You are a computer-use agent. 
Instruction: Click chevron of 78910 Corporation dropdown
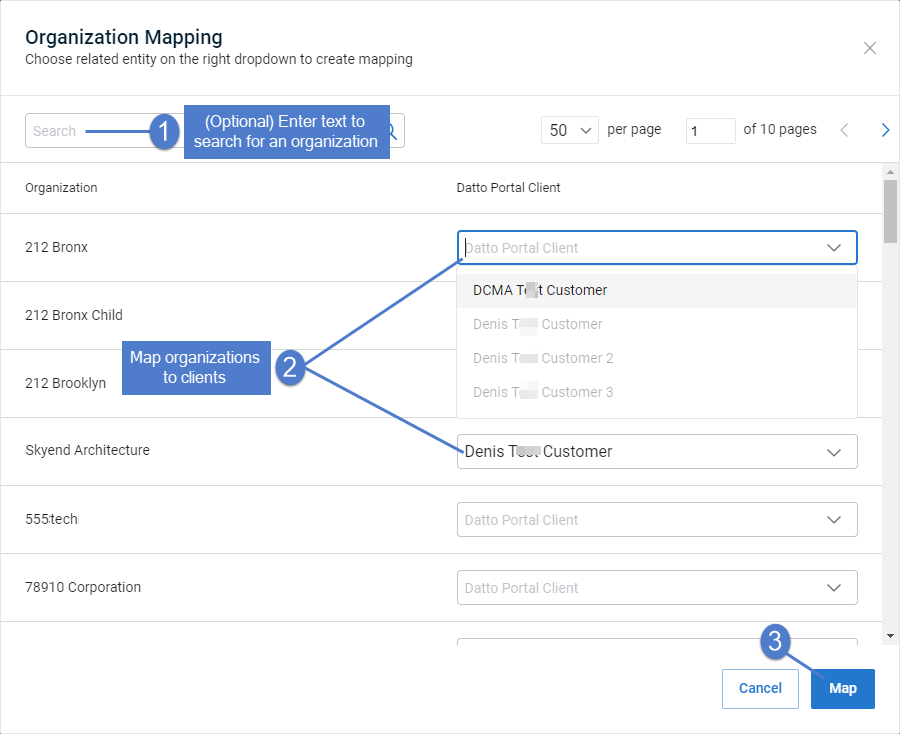(x=833, y=588)
